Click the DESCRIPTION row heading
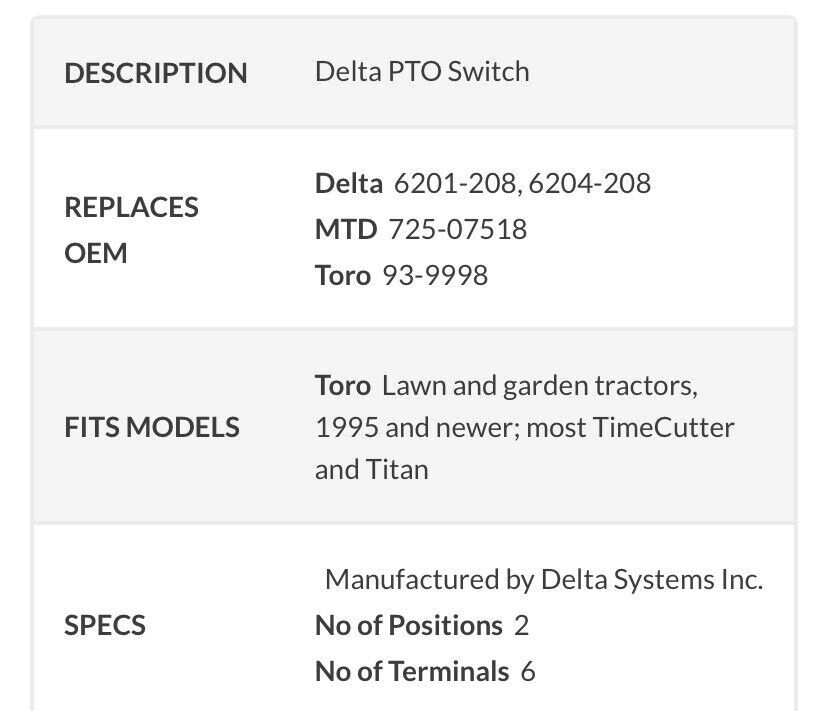The image size is (828, 711). click(x=155, y=73)
